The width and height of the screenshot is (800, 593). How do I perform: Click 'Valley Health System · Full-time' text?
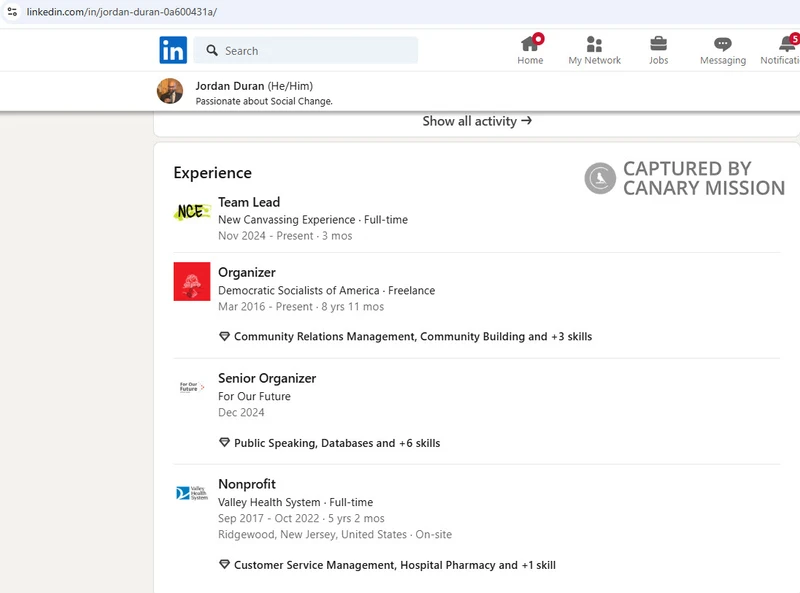click(x=295, y=502)
